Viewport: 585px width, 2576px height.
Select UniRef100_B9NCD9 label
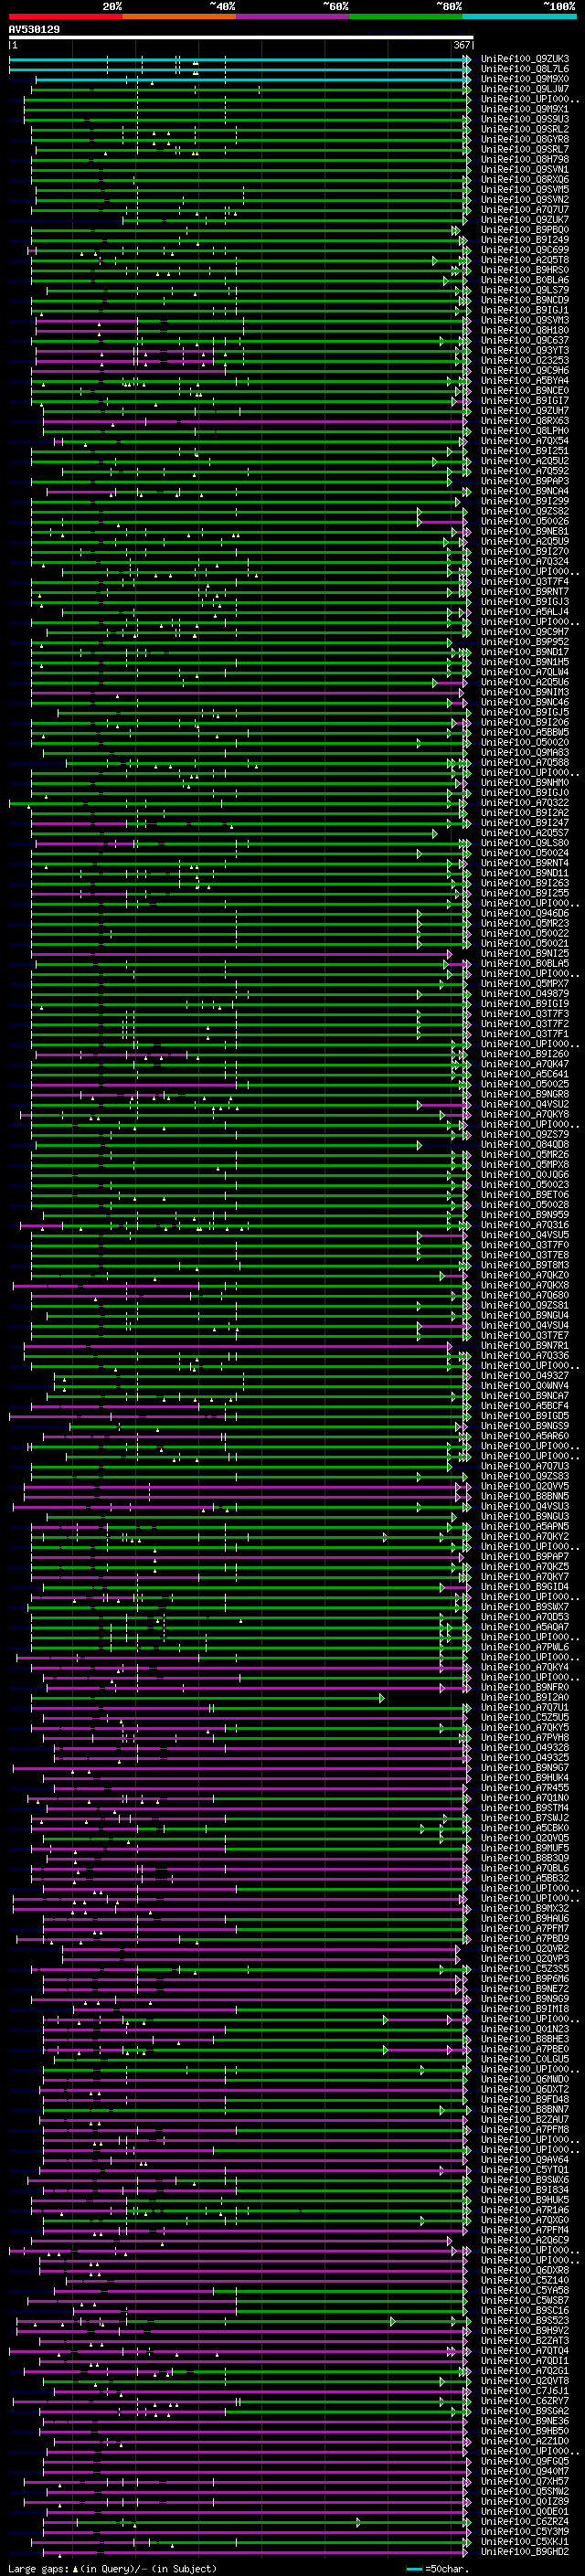point(525,300)
